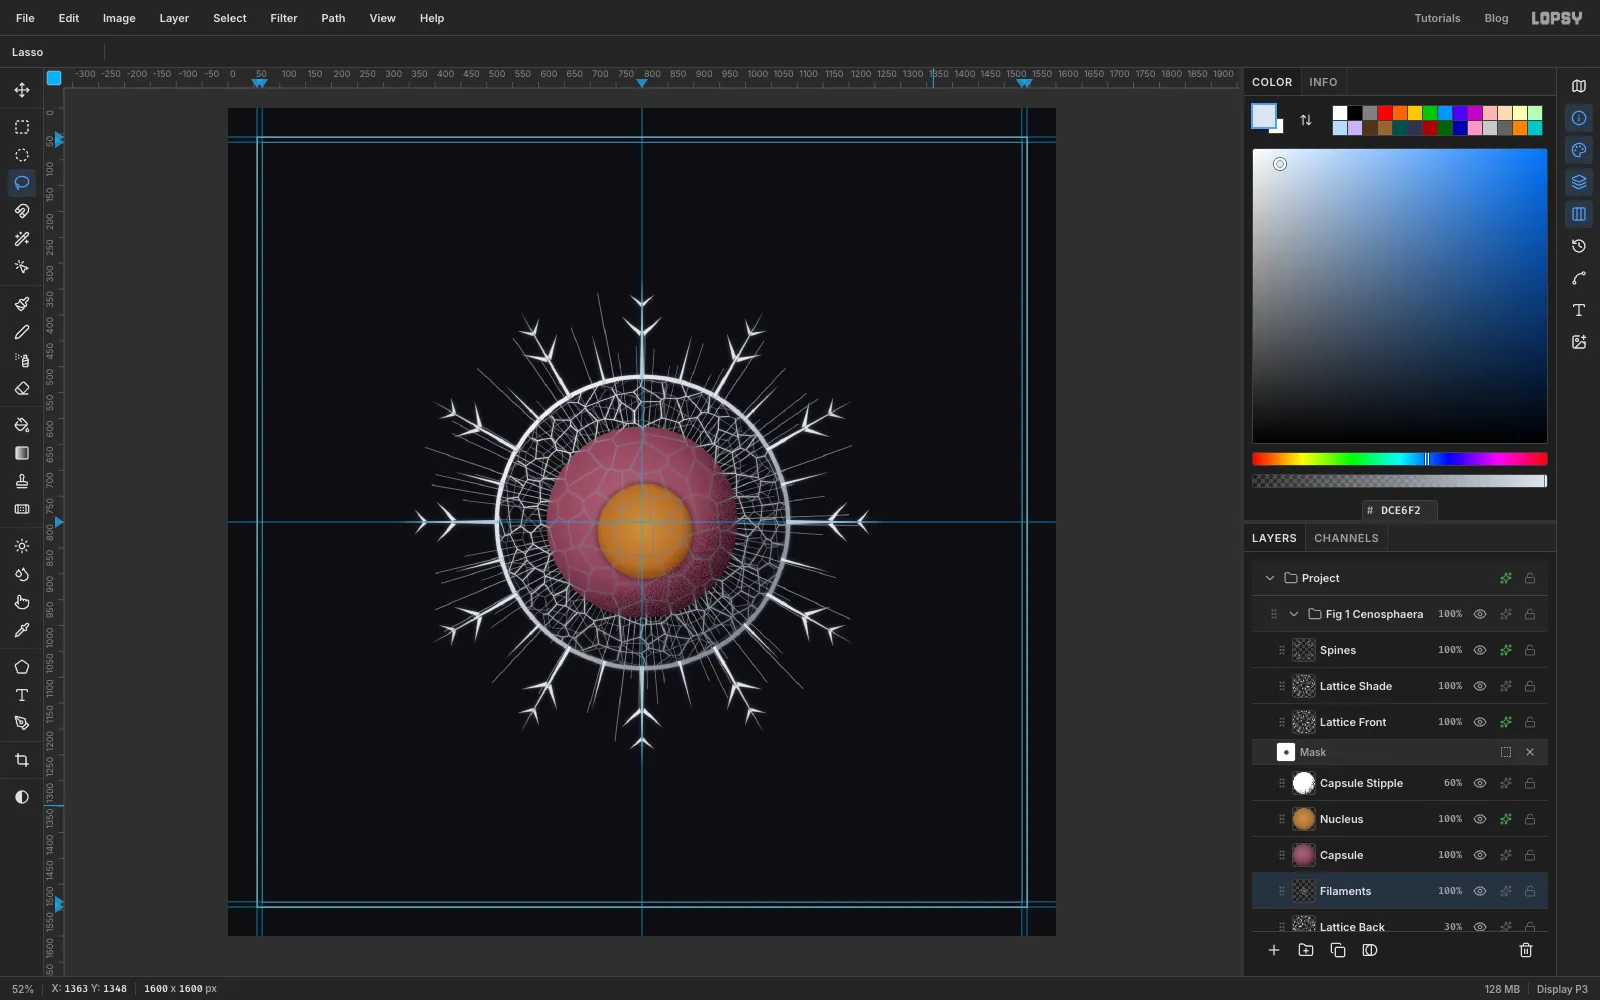Click the opacity alpha slider
Viewport: 1600px width, 1000px height.
click(1400, 481)
